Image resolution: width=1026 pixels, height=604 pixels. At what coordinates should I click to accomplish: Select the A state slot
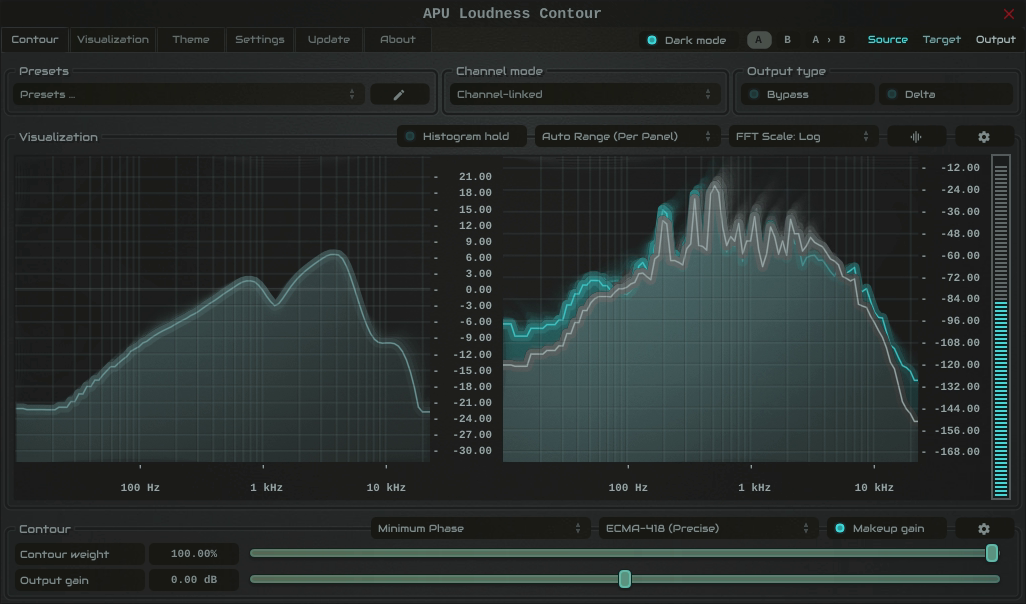759,40
